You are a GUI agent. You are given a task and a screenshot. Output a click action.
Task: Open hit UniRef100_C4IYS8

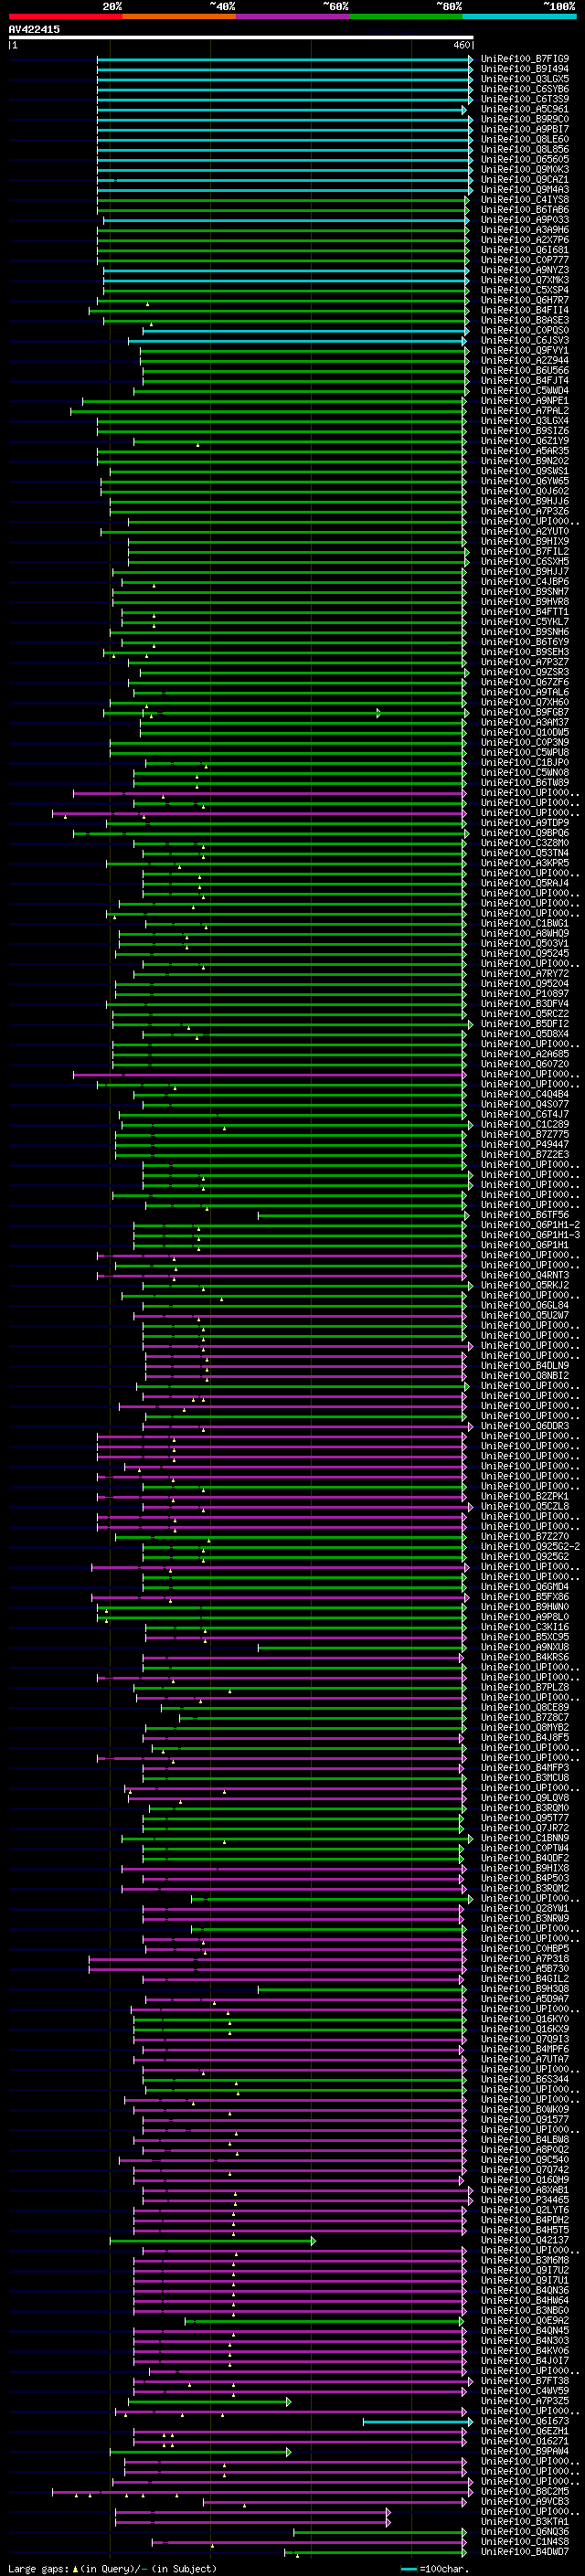coord(524,199)
